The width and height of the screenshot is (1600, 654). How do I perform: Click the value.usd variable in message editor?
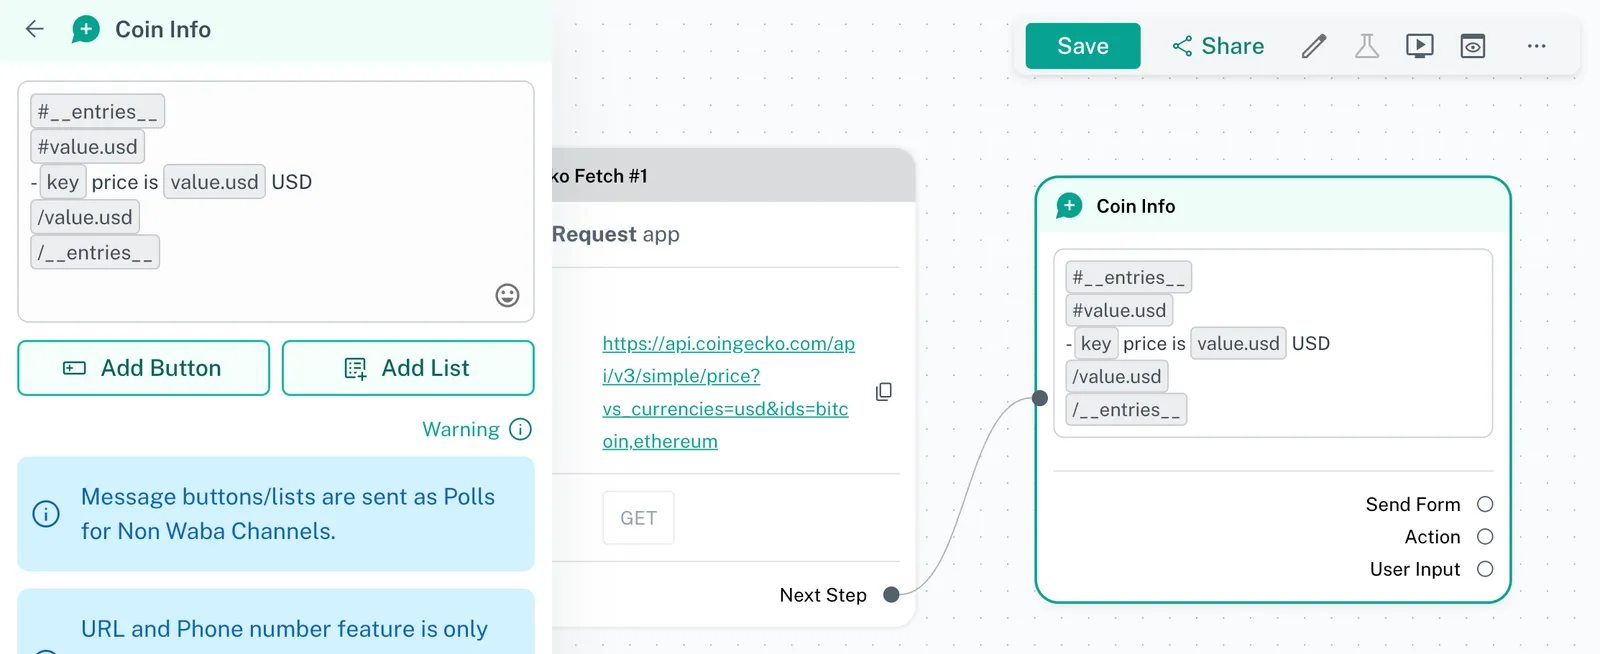coord(214,182)
